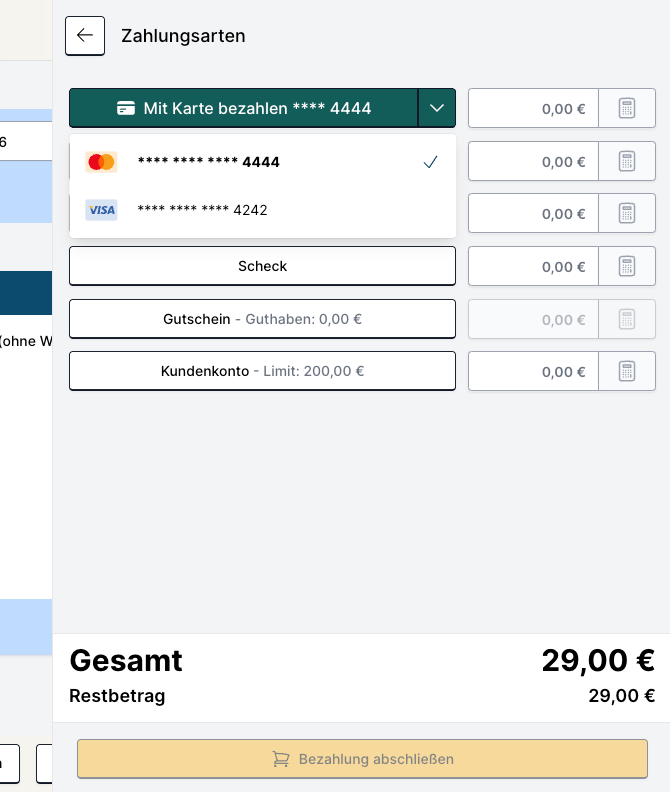
Task: Choose the Visa card ending 4242
Action: [203, 210]
